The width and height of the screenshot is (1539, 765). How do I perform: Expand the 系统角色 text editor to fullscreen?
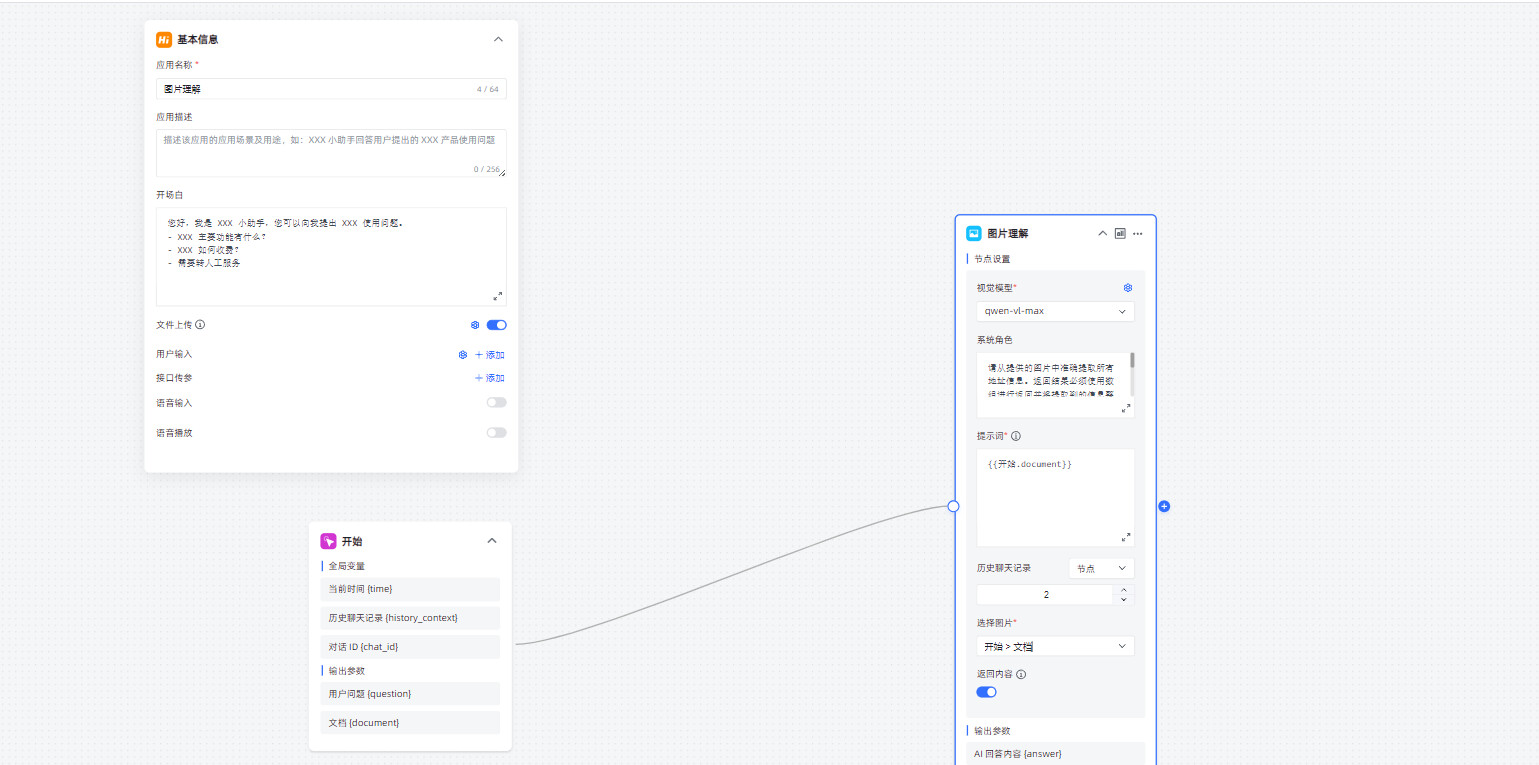pos(1126,408)
